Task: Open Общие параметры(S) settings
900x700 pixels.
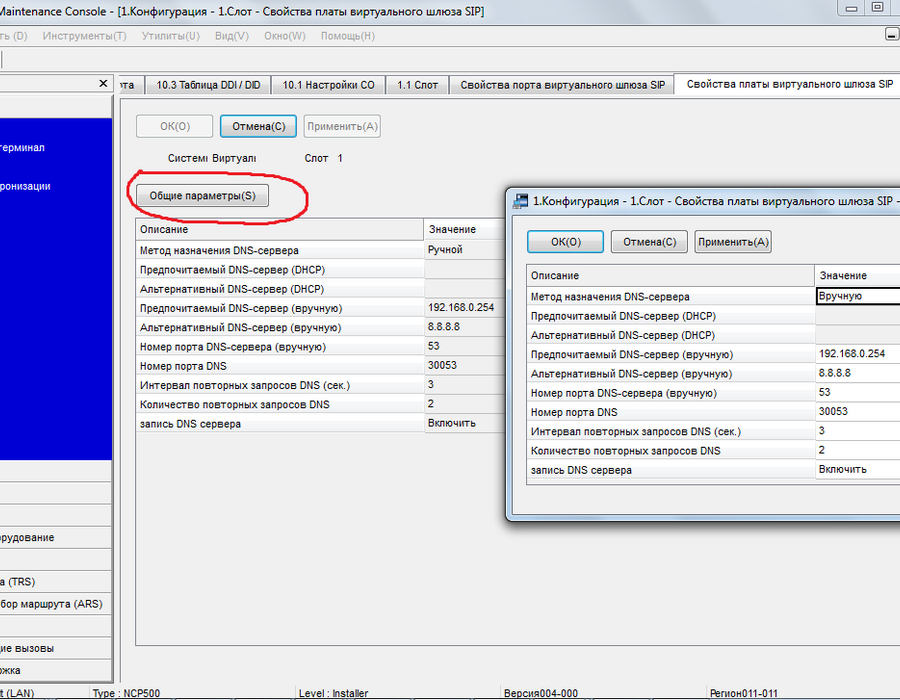Action: point(203,196)
